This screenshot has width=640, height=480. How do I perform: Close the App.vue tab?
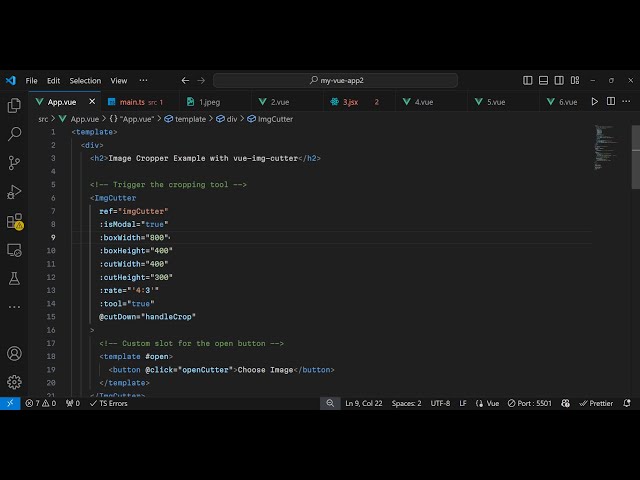click(93, 101)
